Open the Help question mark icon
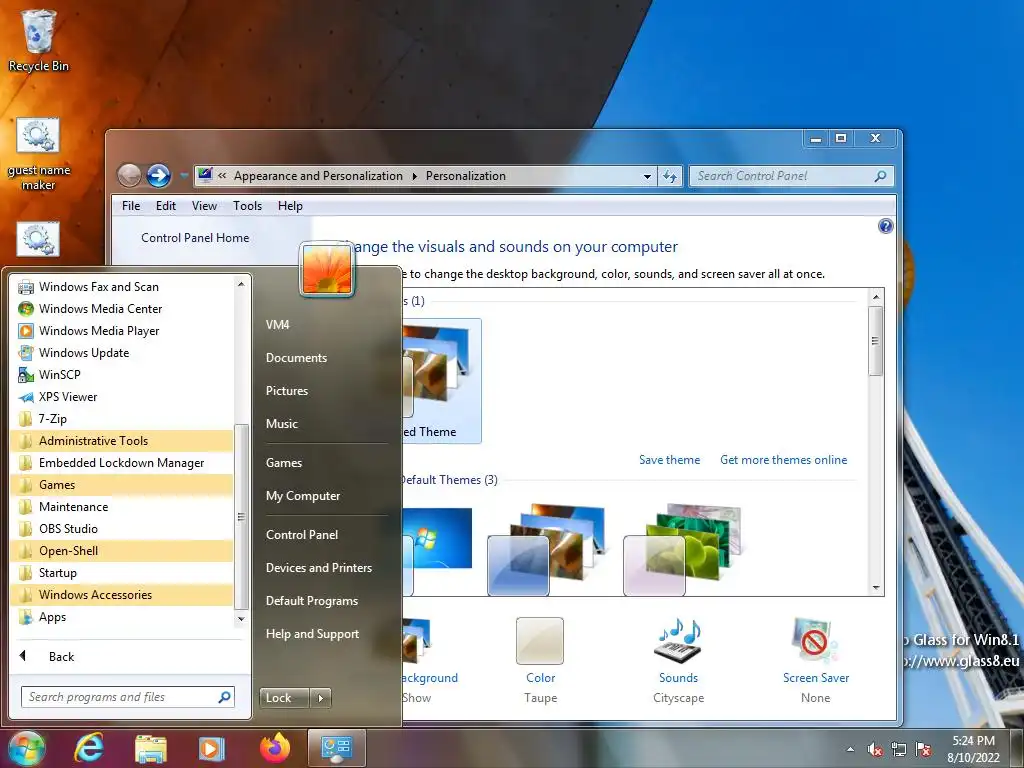 886,226
